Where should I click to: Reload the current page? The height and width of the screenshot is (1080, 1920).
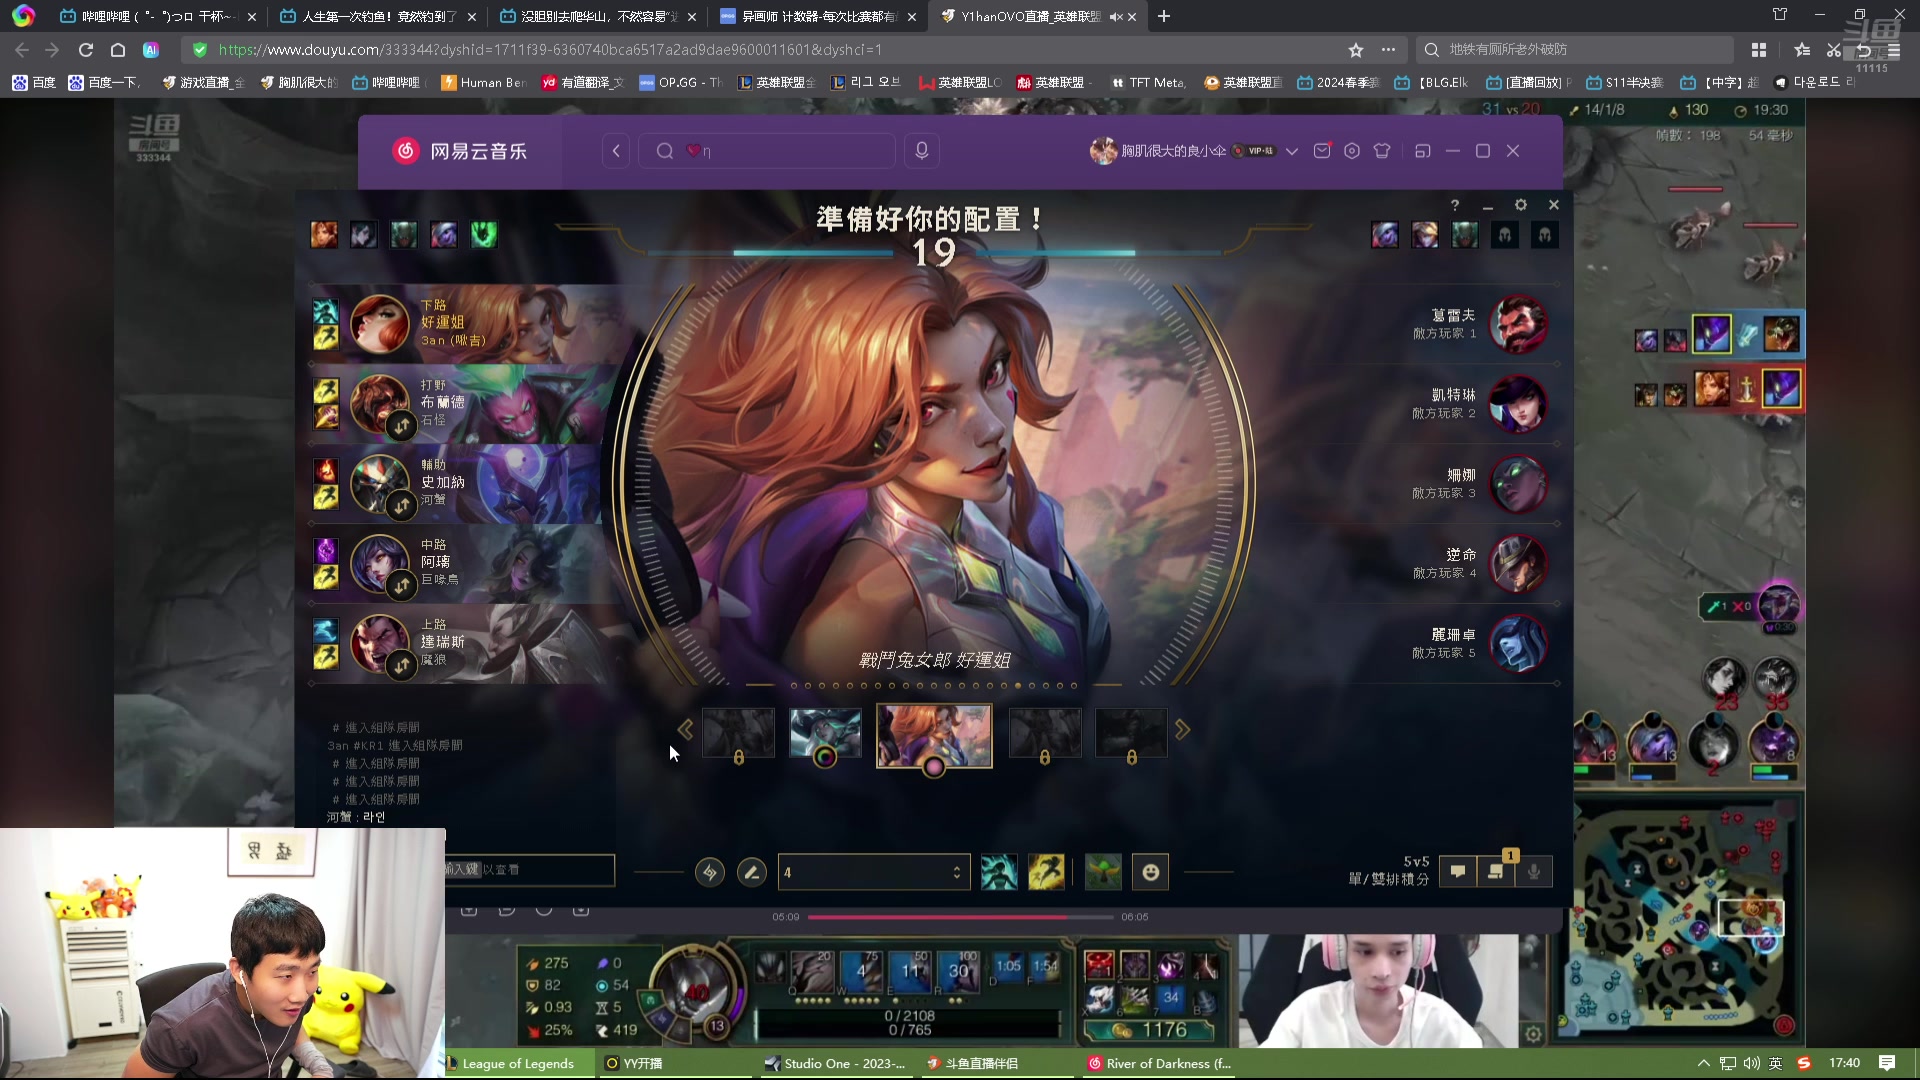tap(86, 50)
